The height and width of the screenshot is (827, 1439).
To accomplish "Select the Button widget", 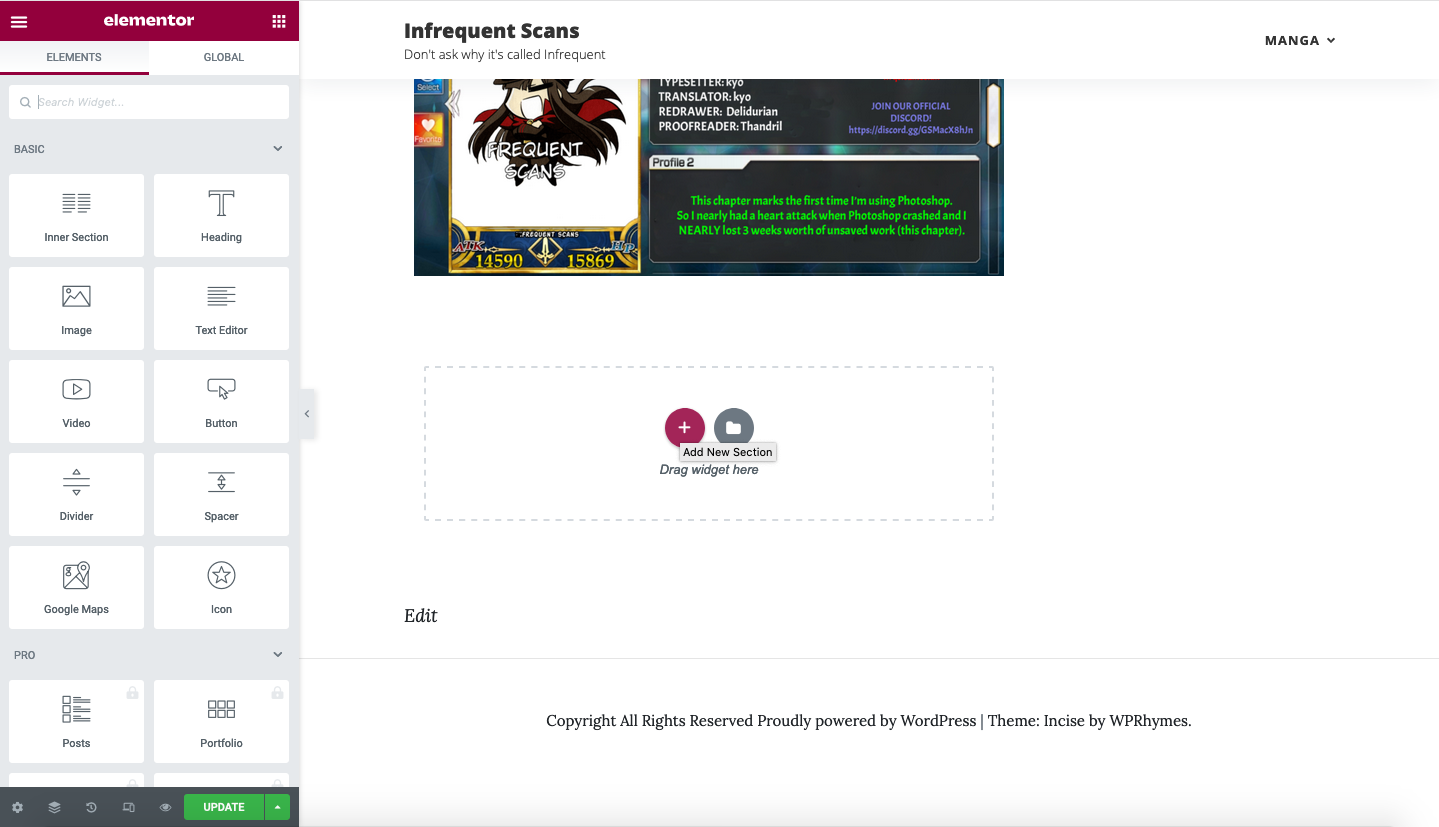I will tap(221, 401).
